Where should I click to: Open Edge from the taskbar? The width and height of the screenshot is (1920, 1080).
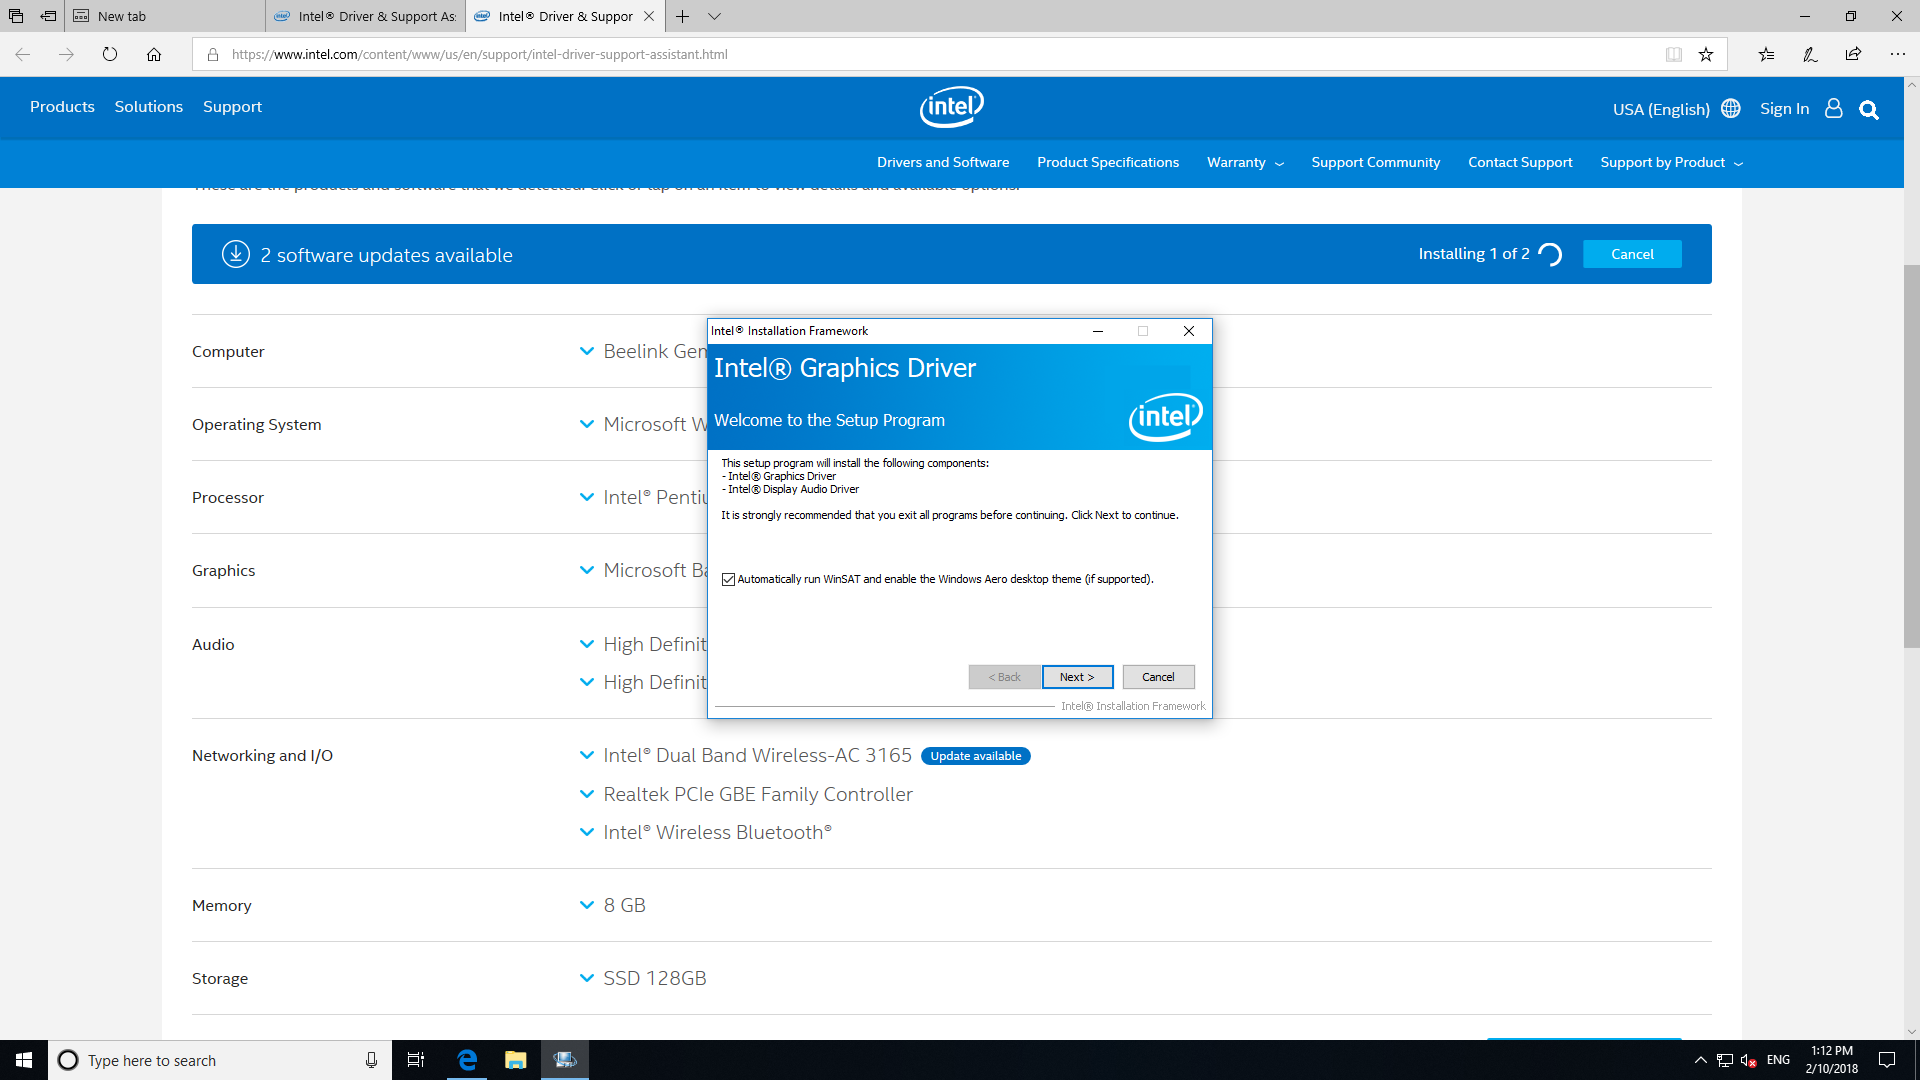pyautogui.click(x=467, y=1060)
